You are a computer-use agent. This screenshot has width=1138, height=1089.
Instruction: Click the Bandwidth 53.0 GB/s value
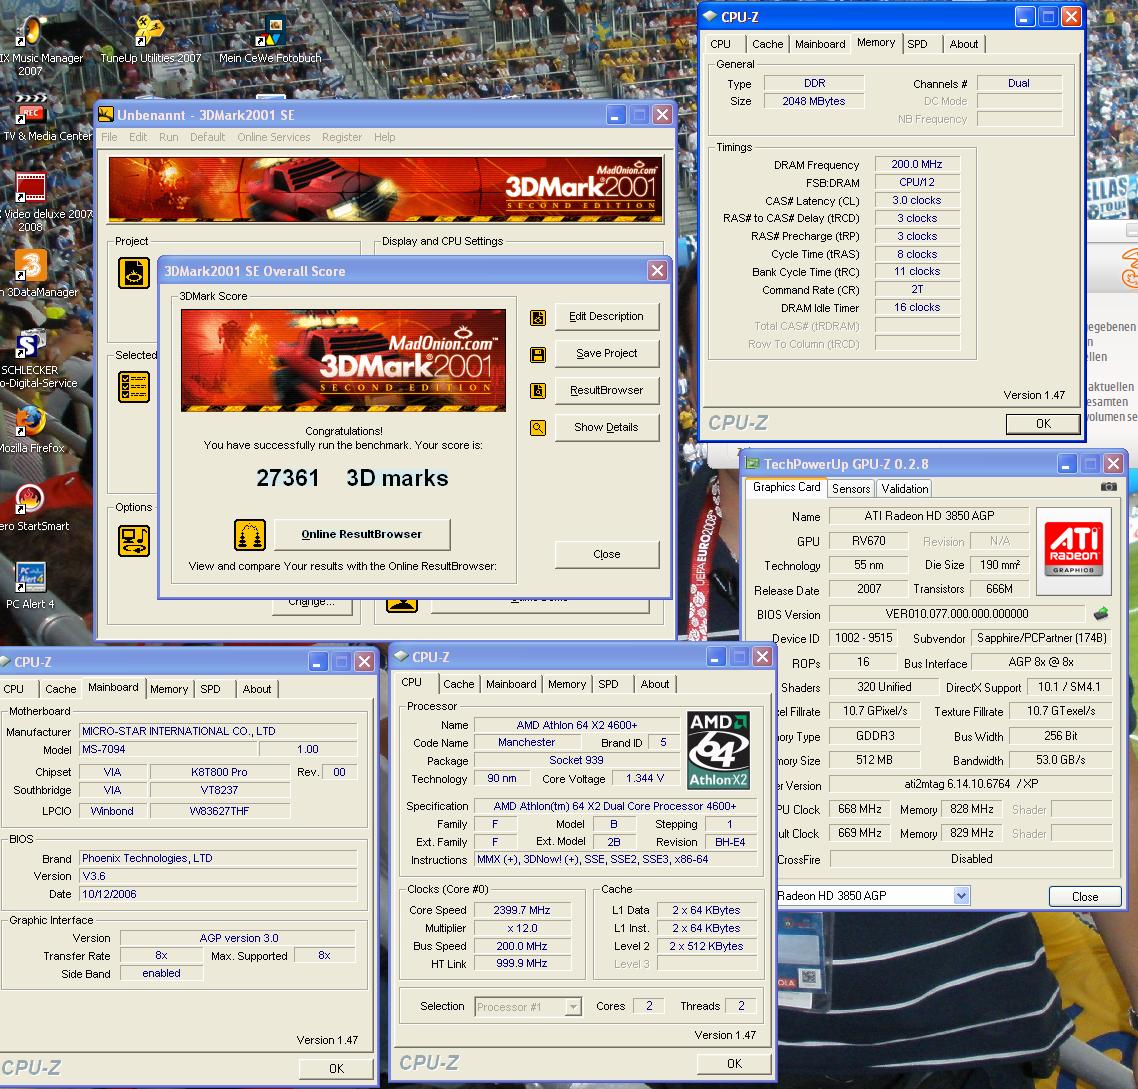1060,760
